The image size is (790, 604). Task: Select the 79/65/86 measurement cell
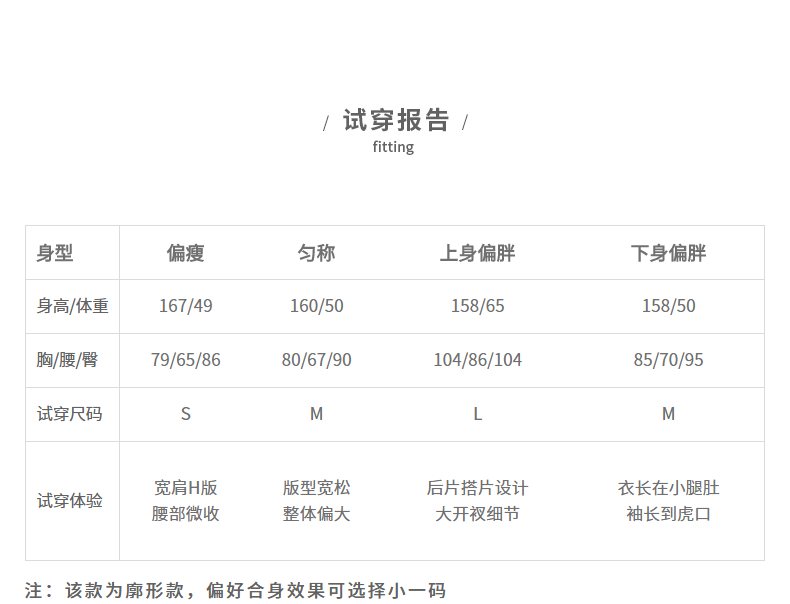185,360
